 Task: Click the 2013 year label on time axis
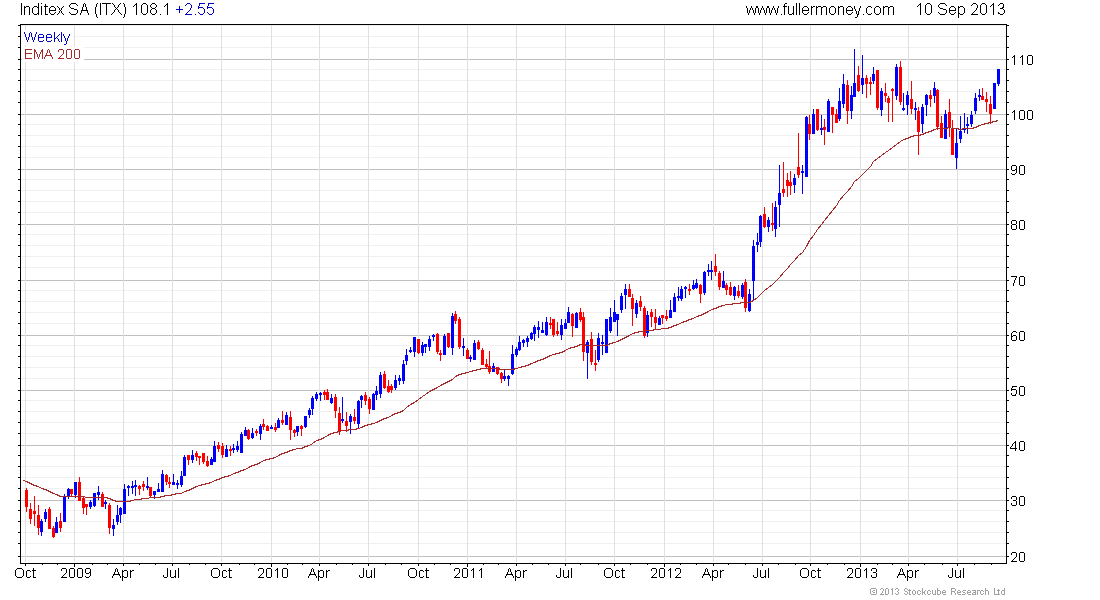[x=861, y=573]
